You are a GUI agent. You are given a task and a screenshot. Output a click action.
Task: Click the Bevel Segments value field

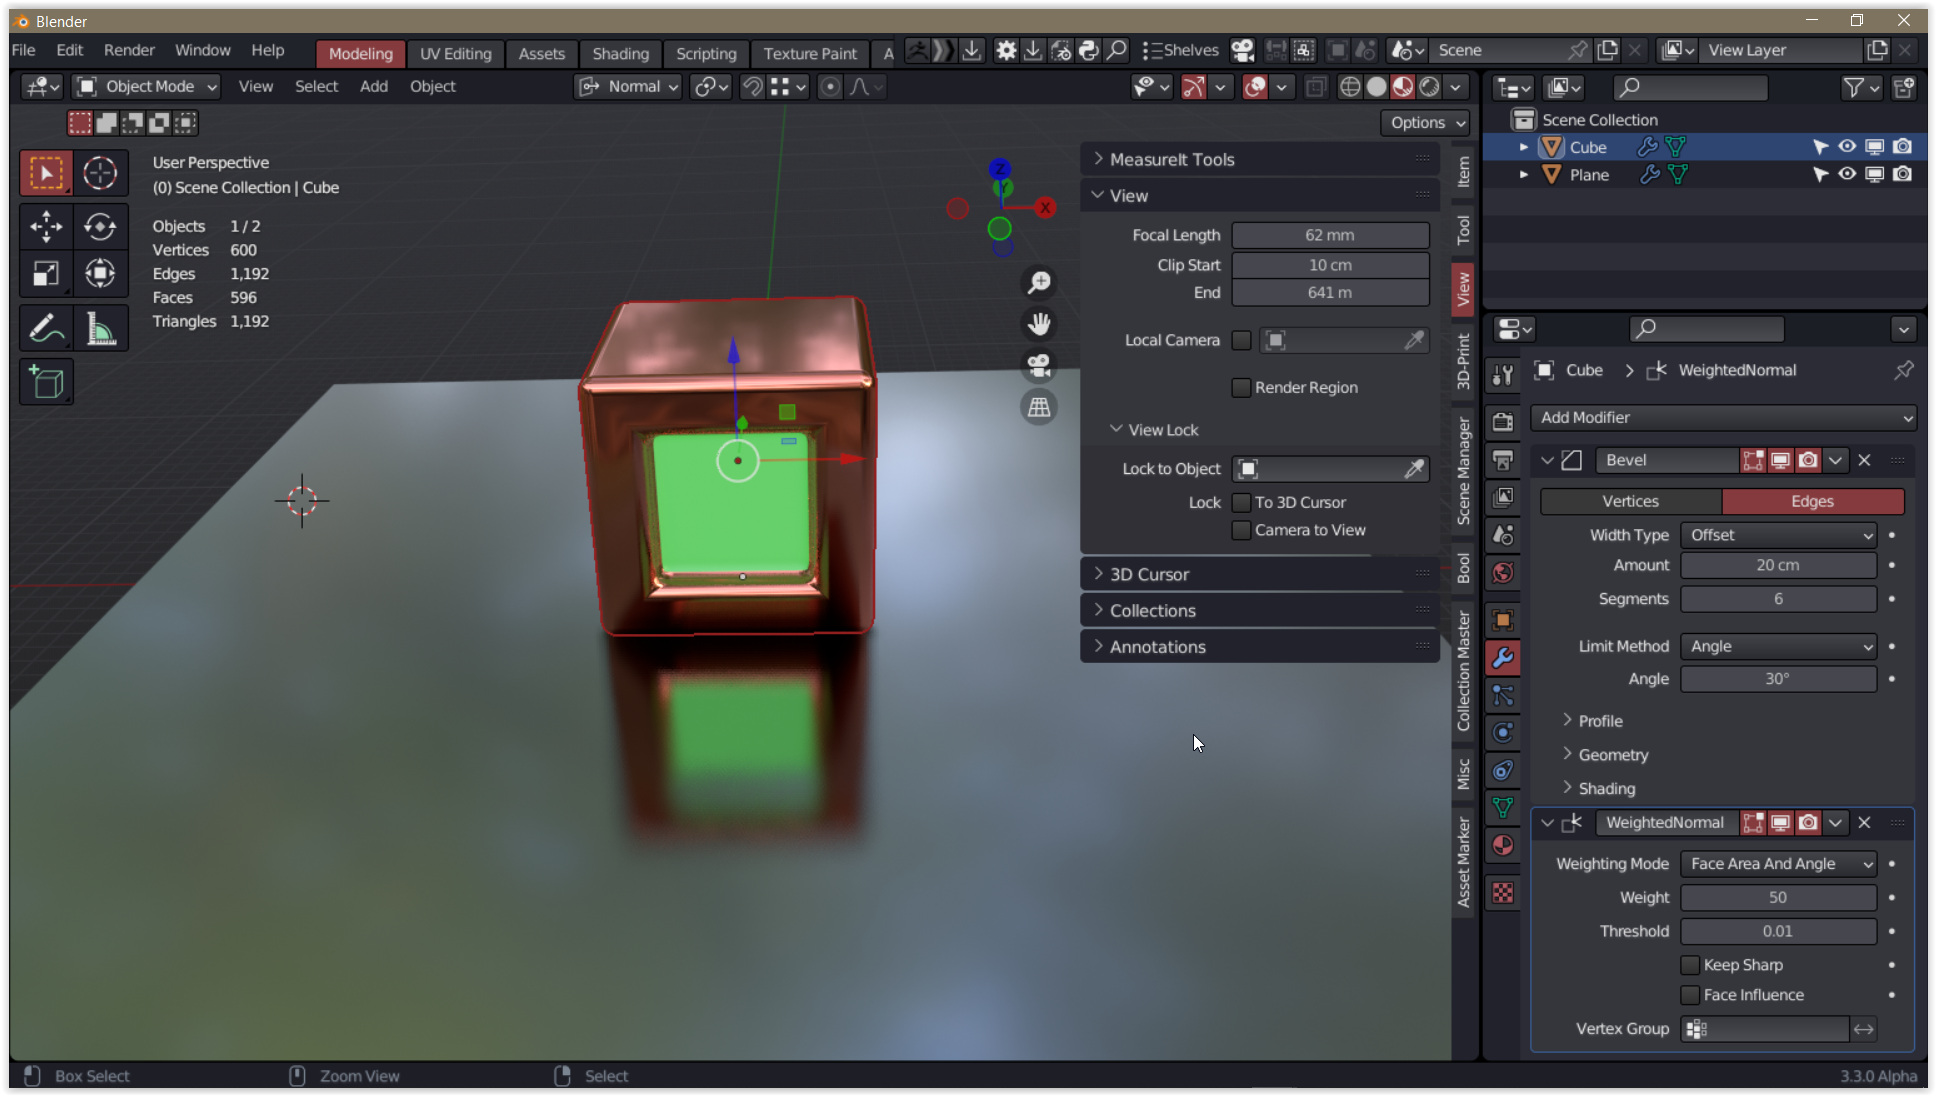[1777, 599]
